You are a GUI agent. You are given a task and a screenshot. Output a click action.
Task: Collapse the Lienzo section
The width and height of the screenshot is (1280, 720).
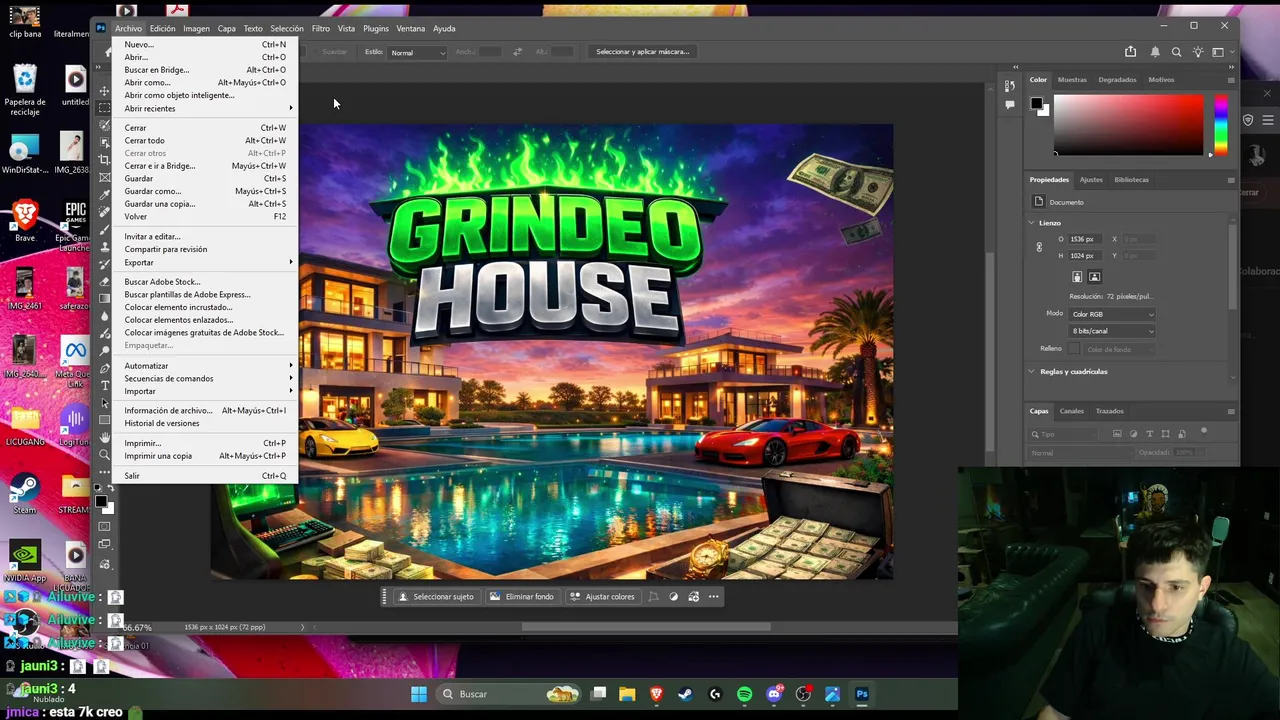click(x=1031, y=223)
